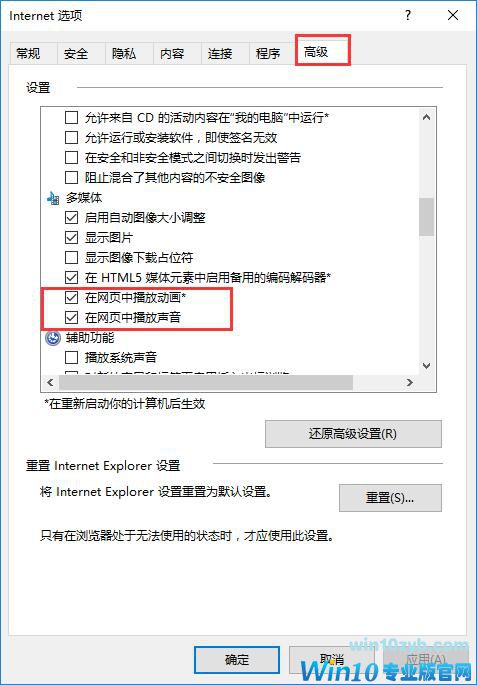The width and height of the screenshot is (477, 685).
Task: Click the settings list scroll up arrow
Action: (x=427, y=118)
